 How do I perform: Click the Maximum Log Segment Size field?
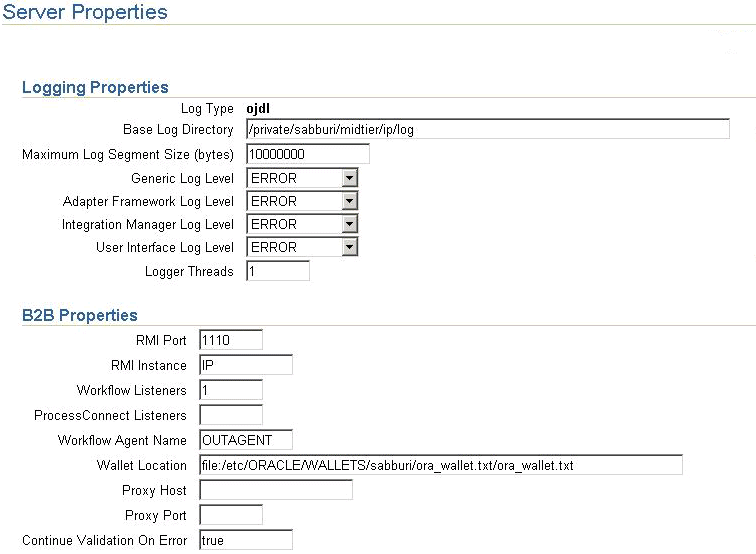[x=308, y=154]
